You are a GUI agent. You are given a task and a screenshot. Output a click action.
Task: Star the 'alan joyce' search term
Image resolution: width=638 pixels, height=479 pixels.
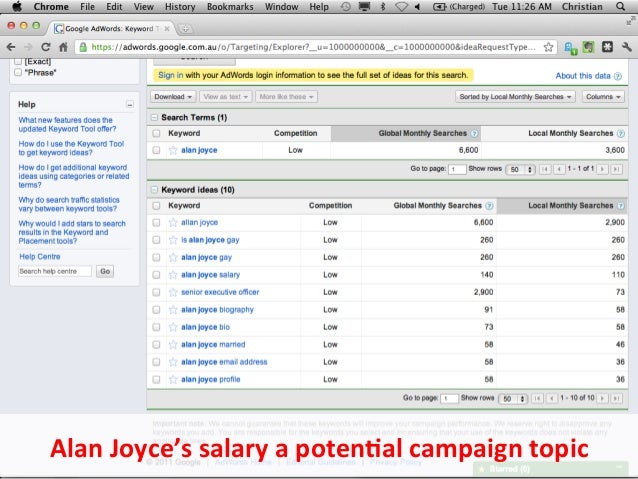coord(173,150)
